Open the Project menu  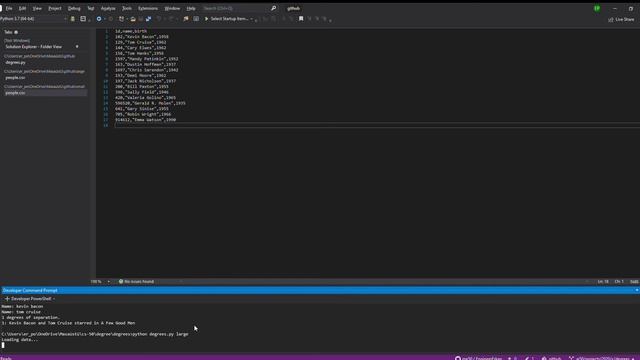coord(55,8)
